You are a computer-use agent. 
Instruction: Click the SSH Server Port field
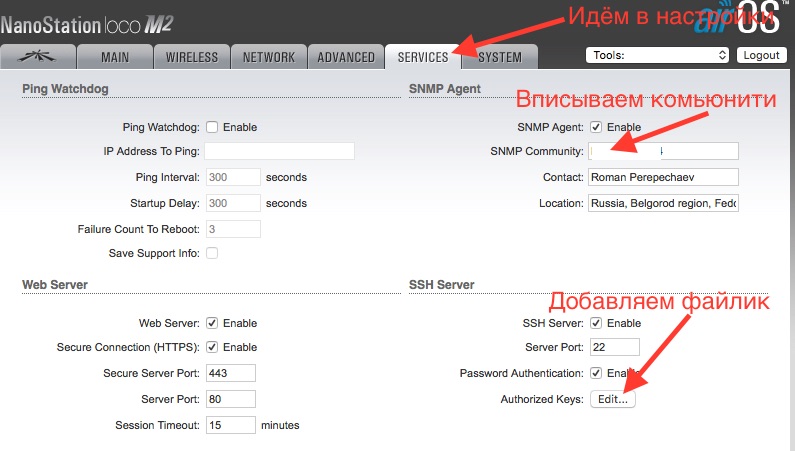pyautogui.click(x=613, y=347)
